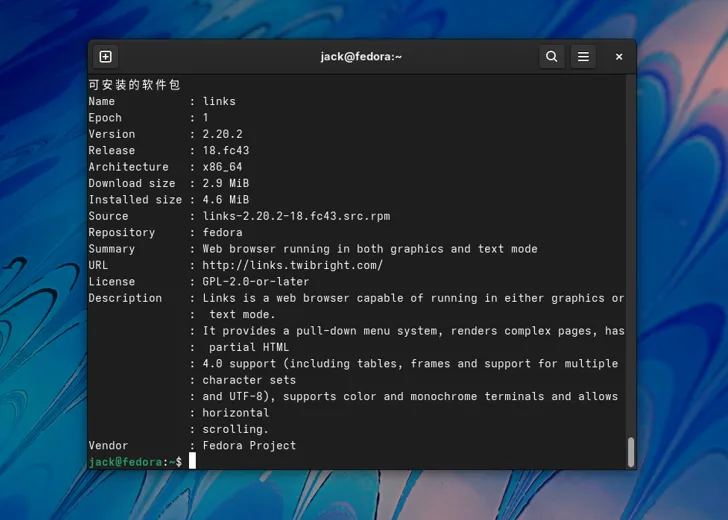The image size is (728, 520).
Task: Click the 'partial HTML' description line
Action: coord(249,347)
